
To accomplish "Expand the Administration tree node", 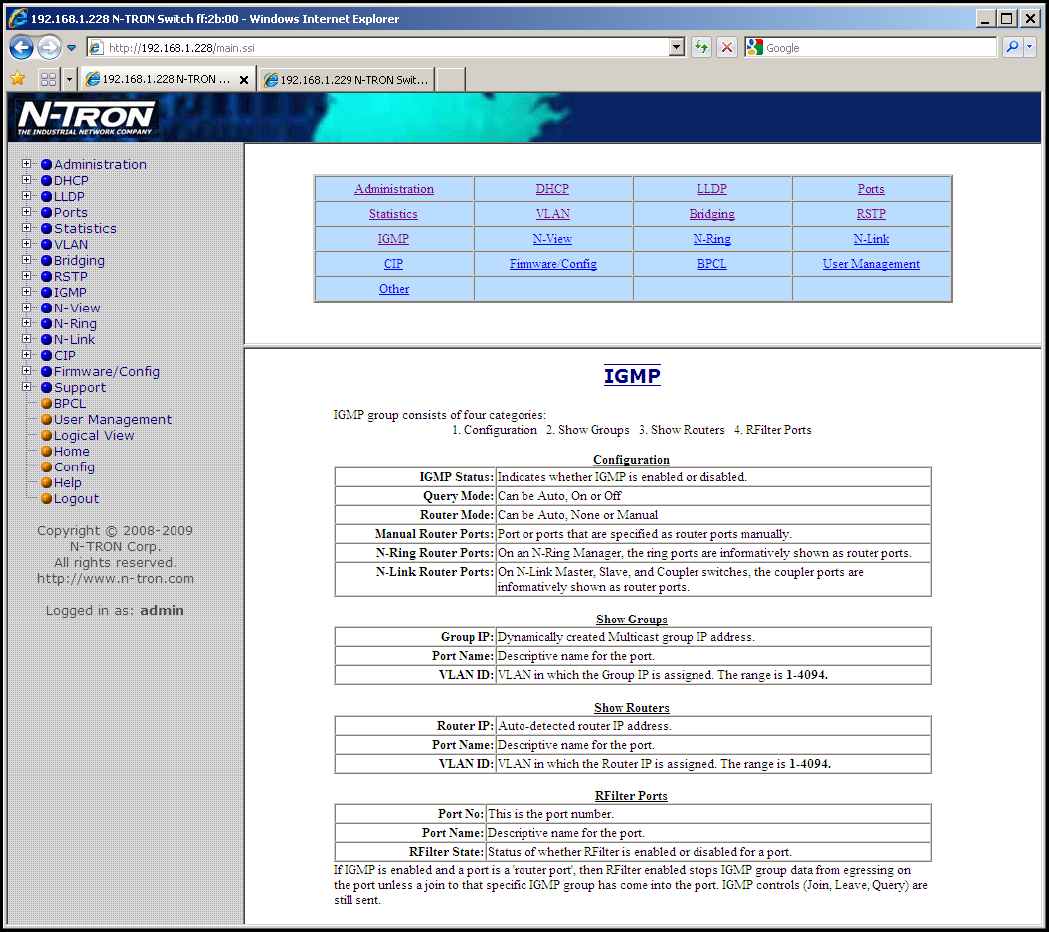I will point(26,164).
